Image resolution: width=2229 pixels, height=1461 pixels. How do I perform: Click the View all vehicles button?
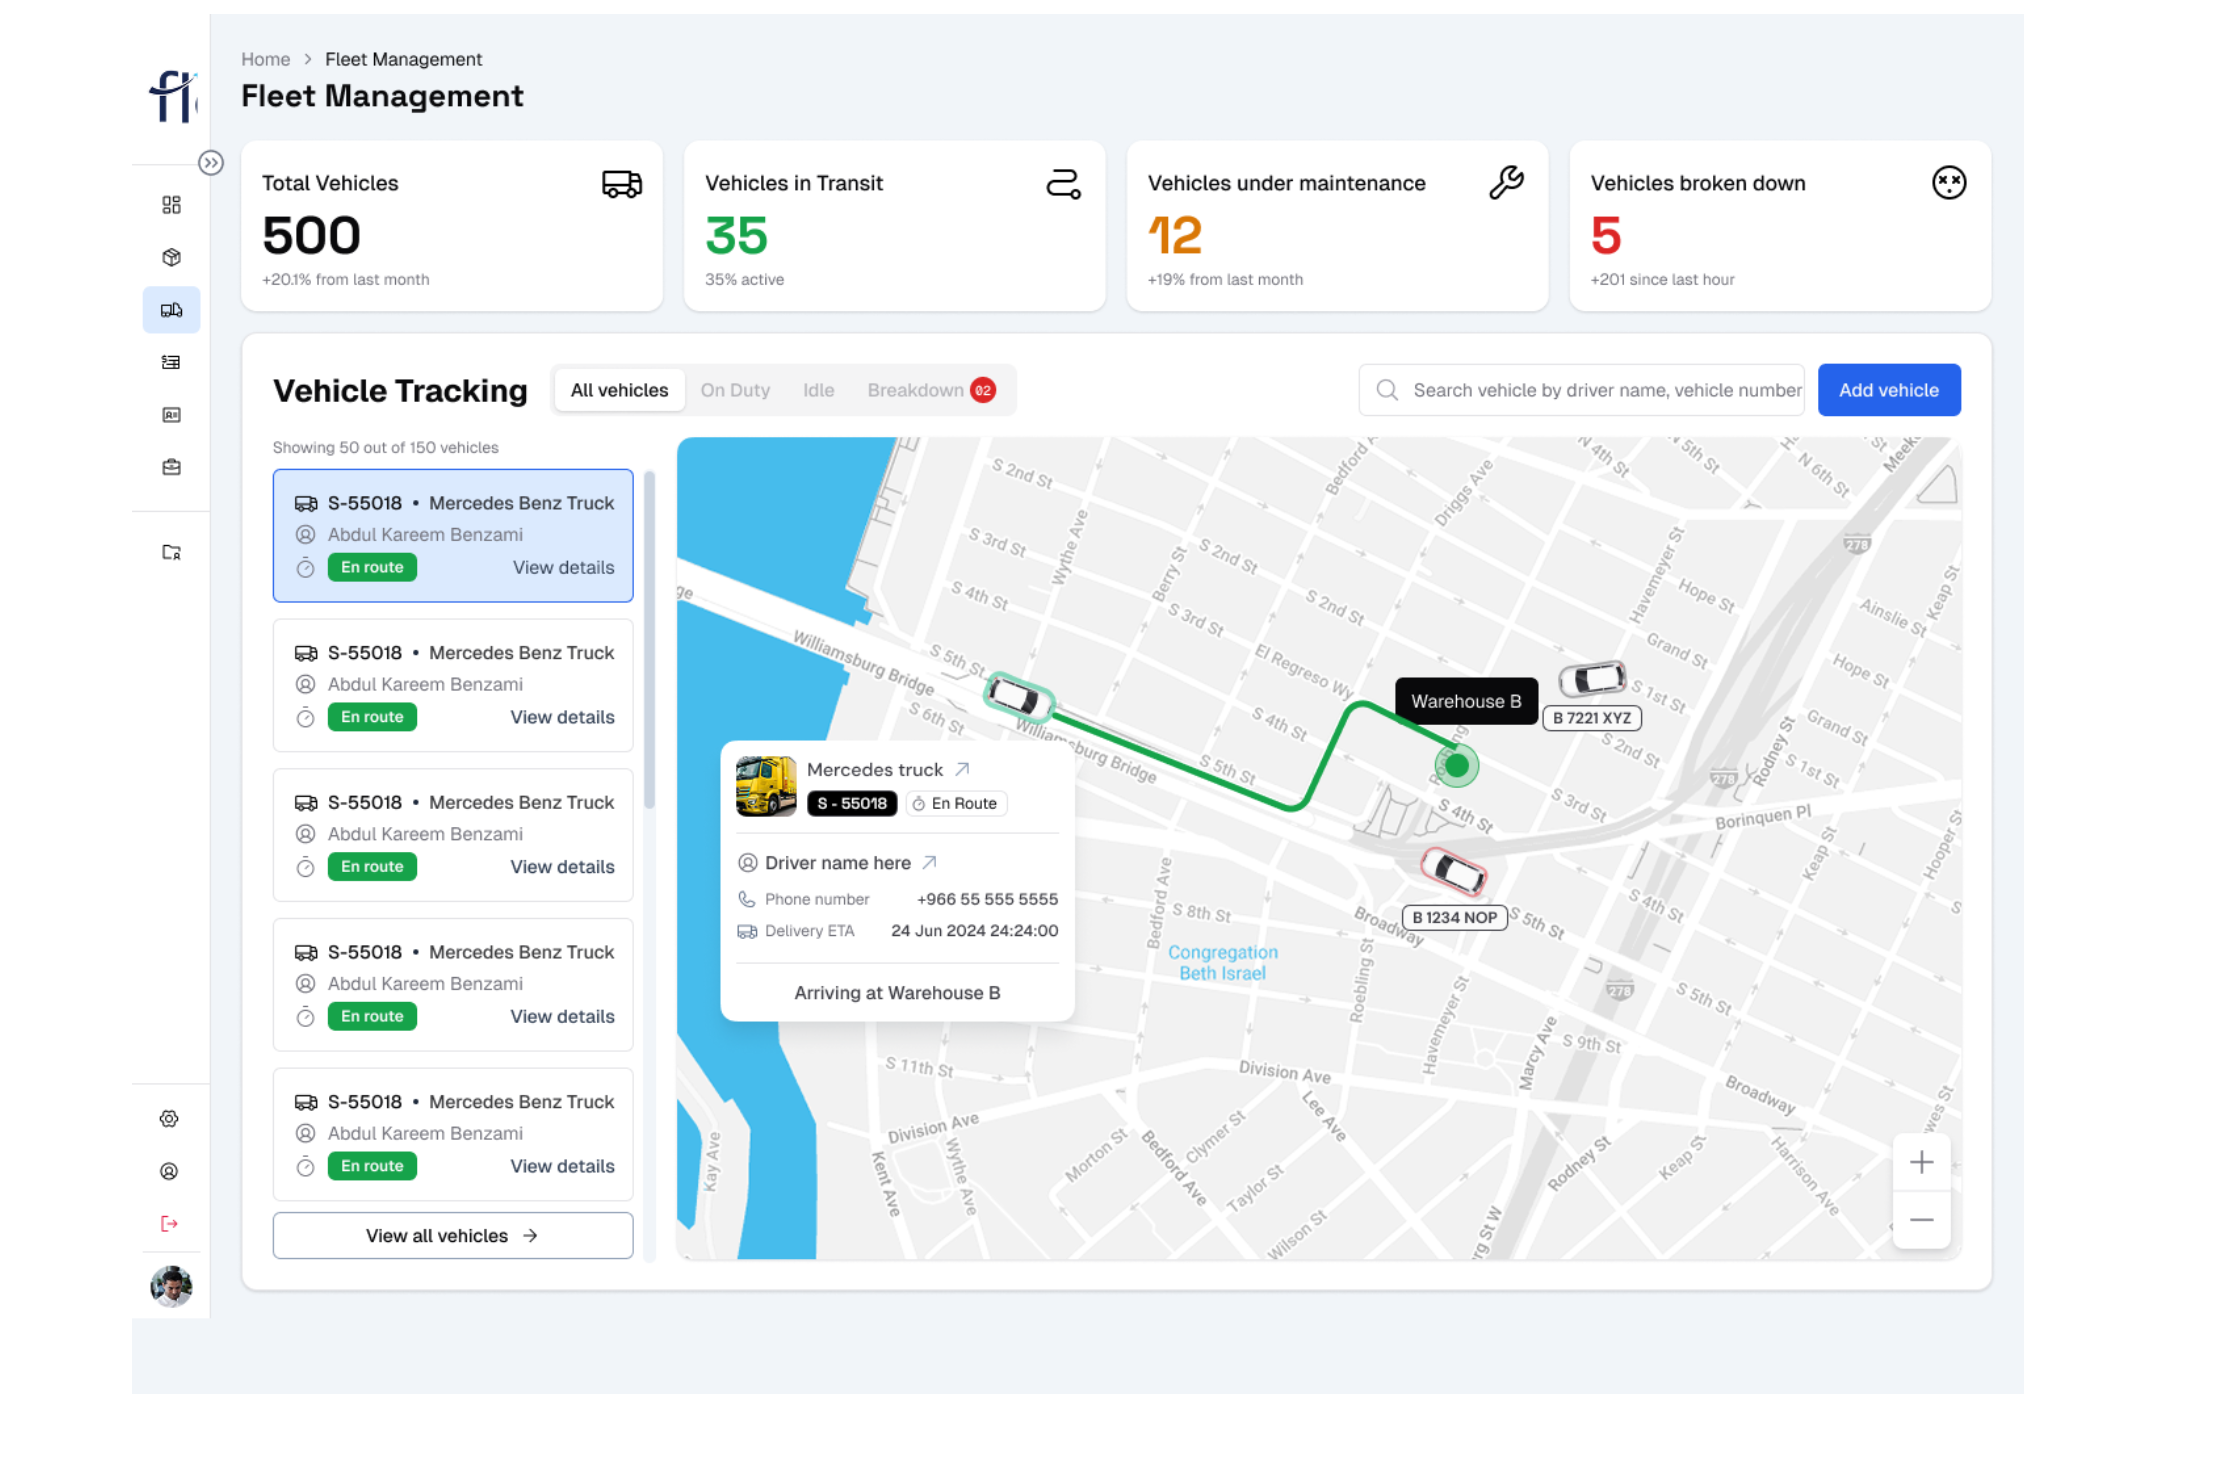click(x=453, y=1236)
